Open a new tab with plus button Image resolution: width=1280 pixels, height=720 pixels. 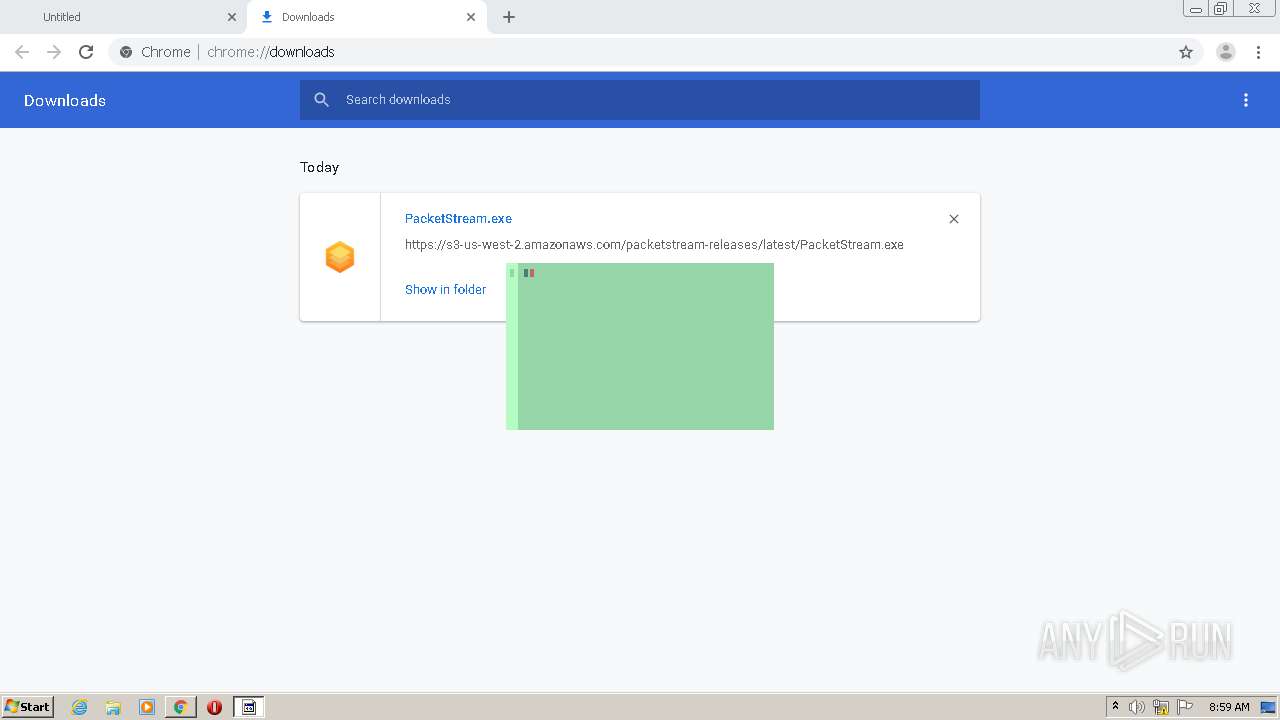point(509,17)
